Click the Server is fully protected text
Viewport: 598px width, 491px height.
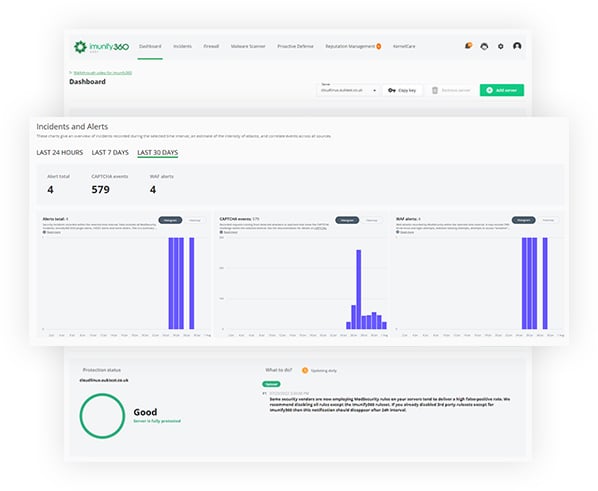[x=157, y=421]
